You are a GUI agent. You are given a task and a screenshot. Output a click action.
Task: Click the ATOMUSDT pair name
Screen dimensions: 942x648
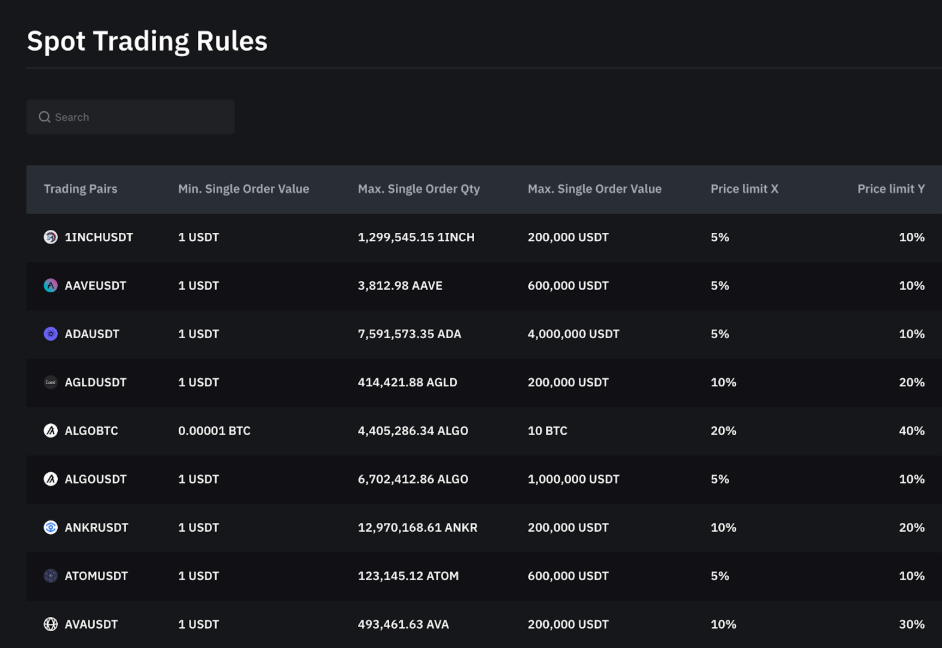coord(94,576)
